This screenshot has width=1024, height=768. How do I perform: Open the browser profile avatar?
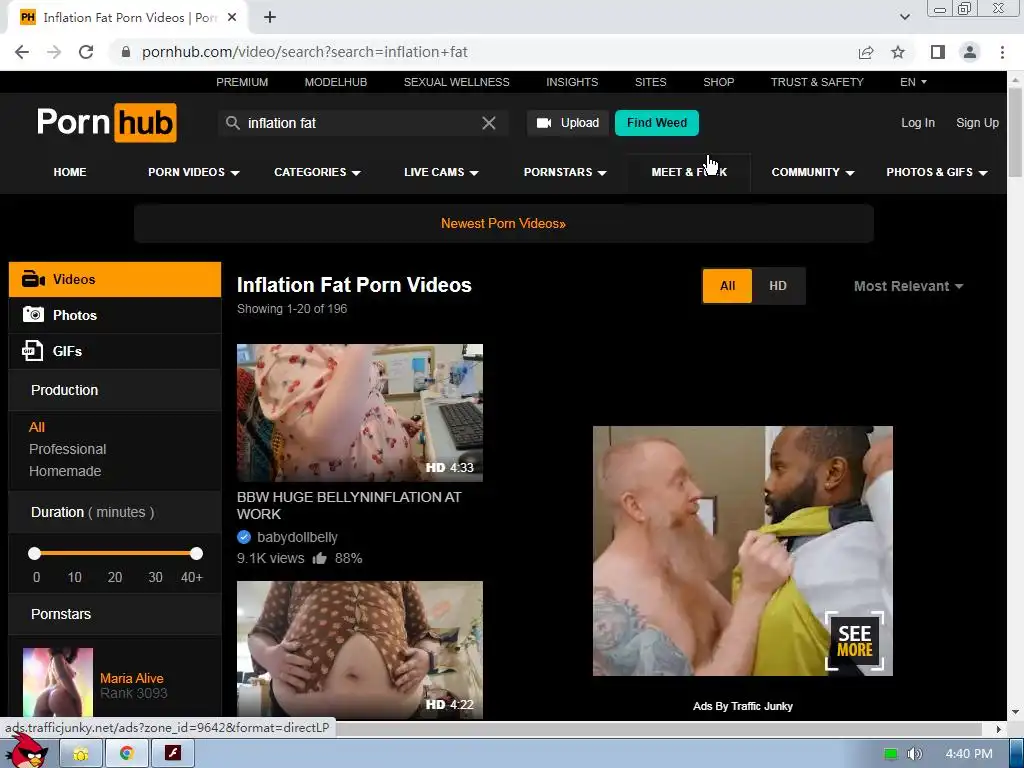point(970,52)
